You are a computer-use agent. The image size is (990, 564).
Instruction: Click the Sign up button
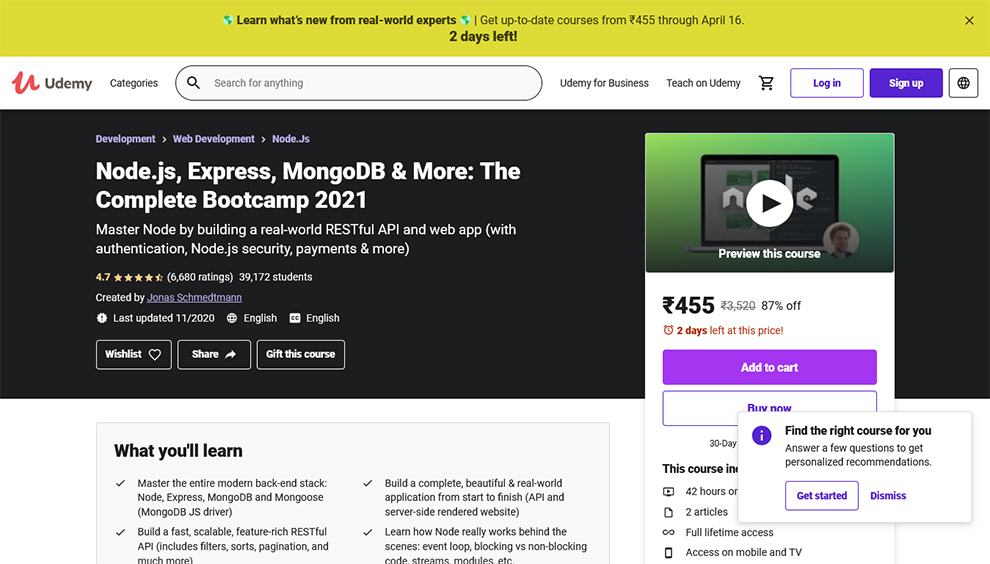[x=906, y=83]
